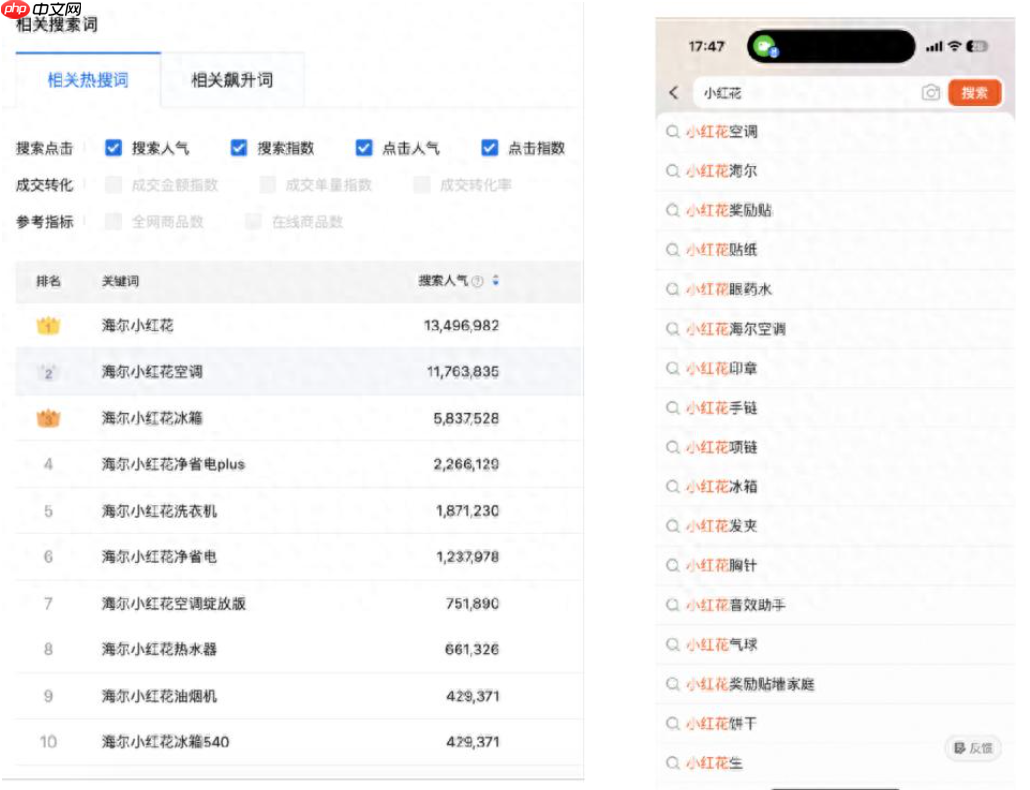
Task: Open the help tooltip next to 搜索人气 header
Action: 478,282
